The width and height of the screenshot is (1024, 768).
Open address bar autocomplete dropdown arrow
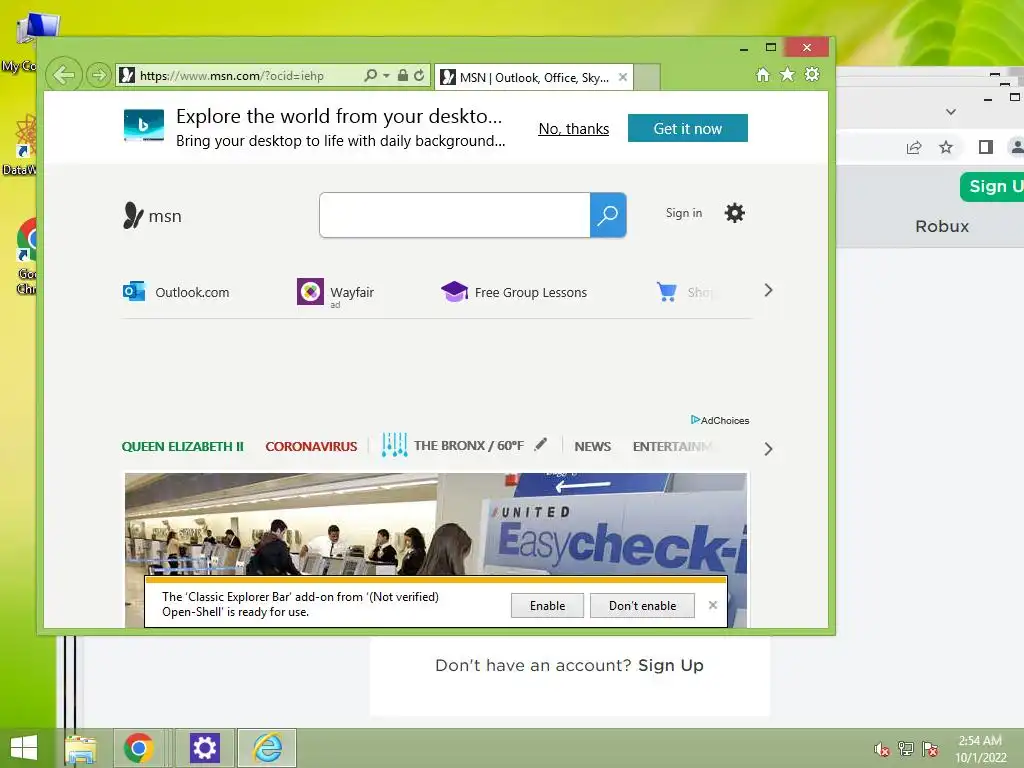coord(386,76)
